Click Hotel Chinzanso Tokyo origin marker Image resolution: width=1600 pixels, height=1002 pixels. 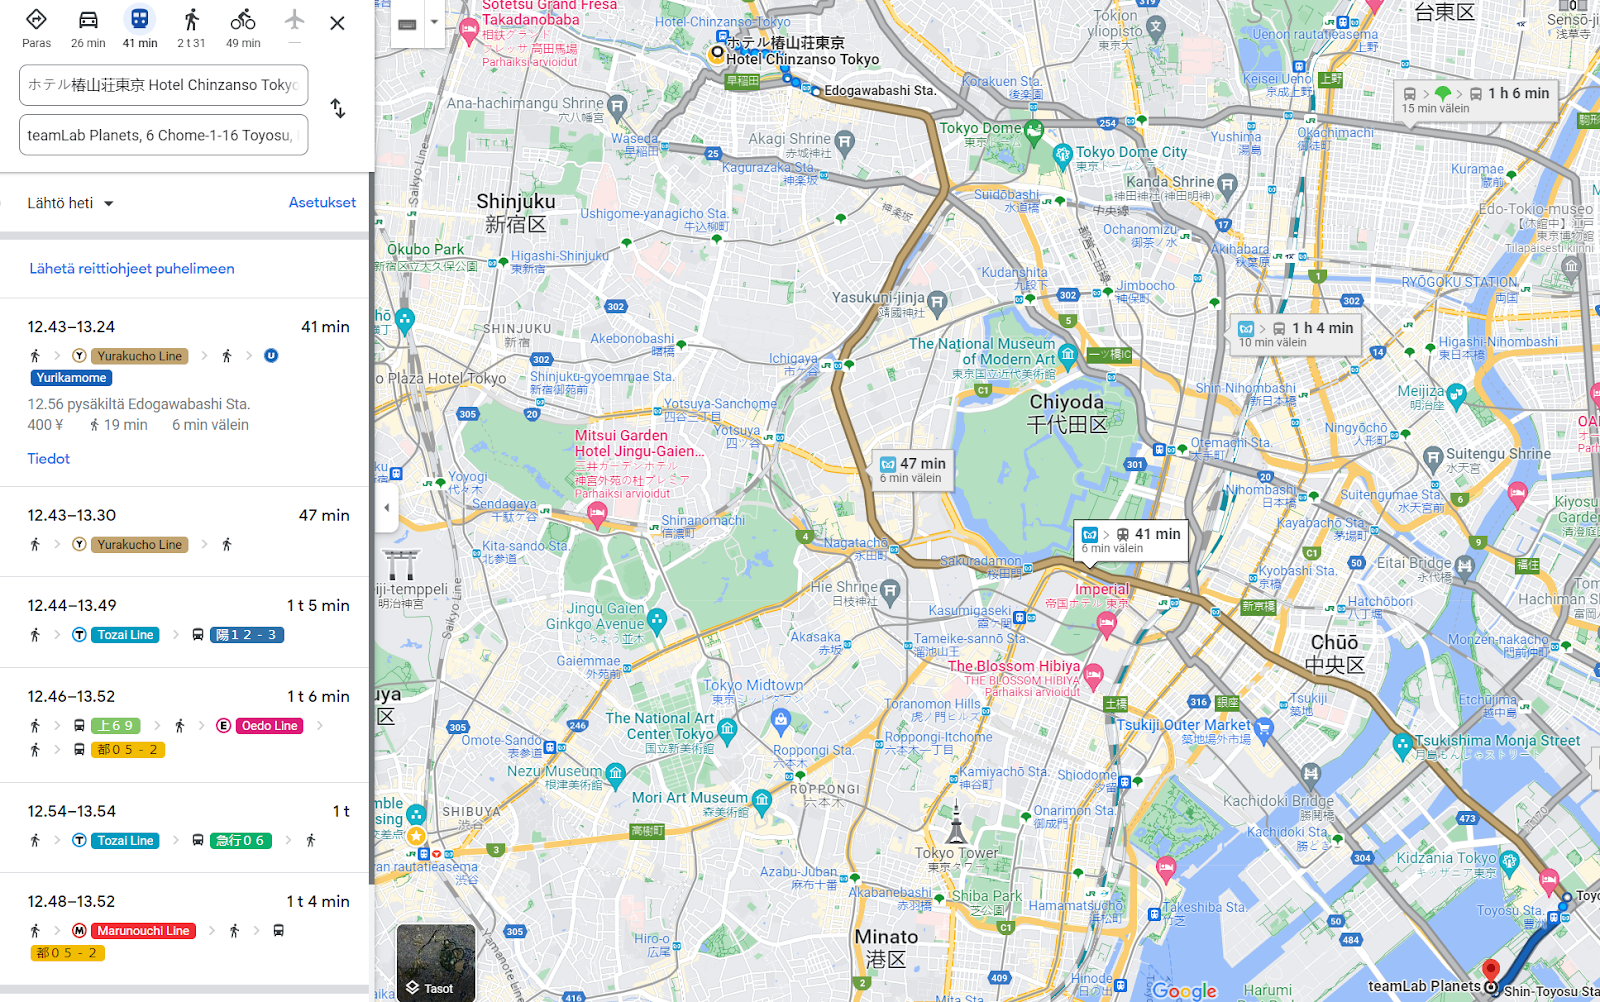pyautogui.click(x=717, y=53)
